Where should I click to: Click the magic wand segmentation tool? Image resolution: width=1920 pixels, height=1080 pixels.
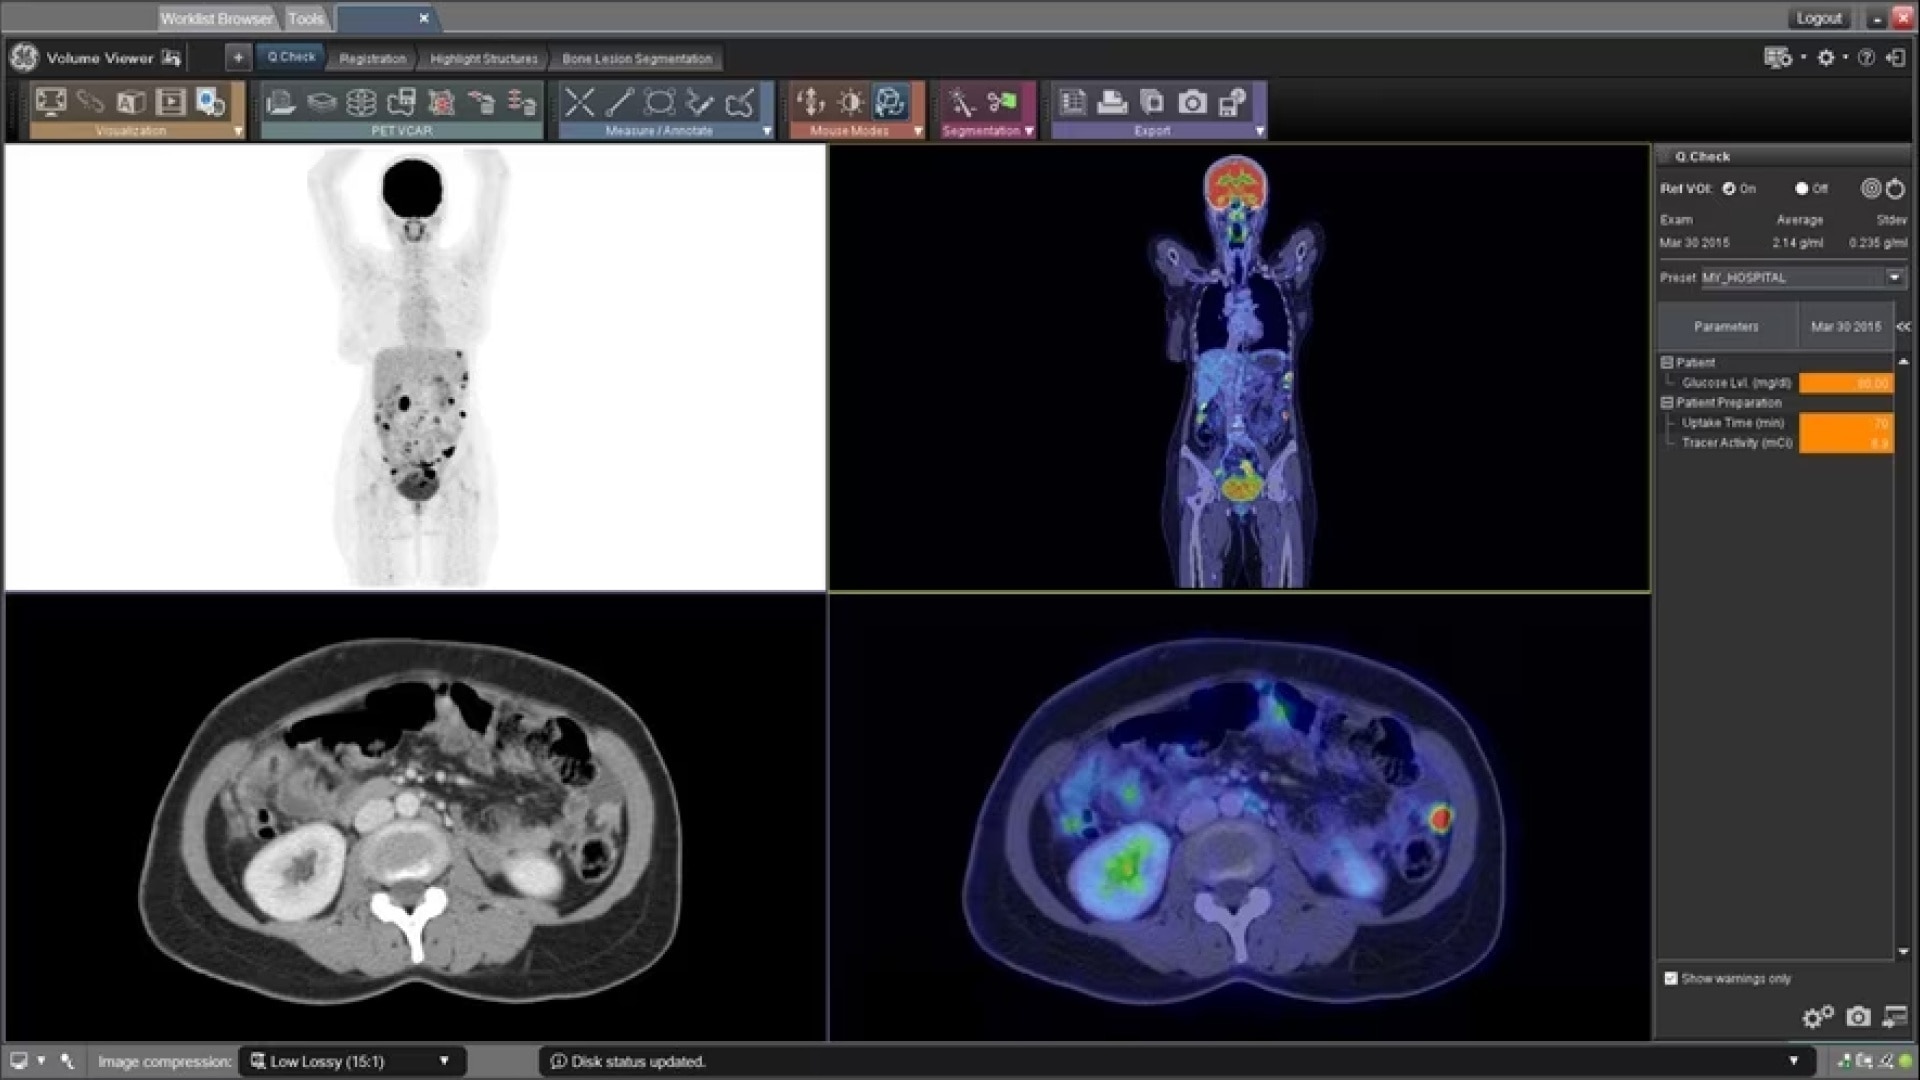[961, 102]
